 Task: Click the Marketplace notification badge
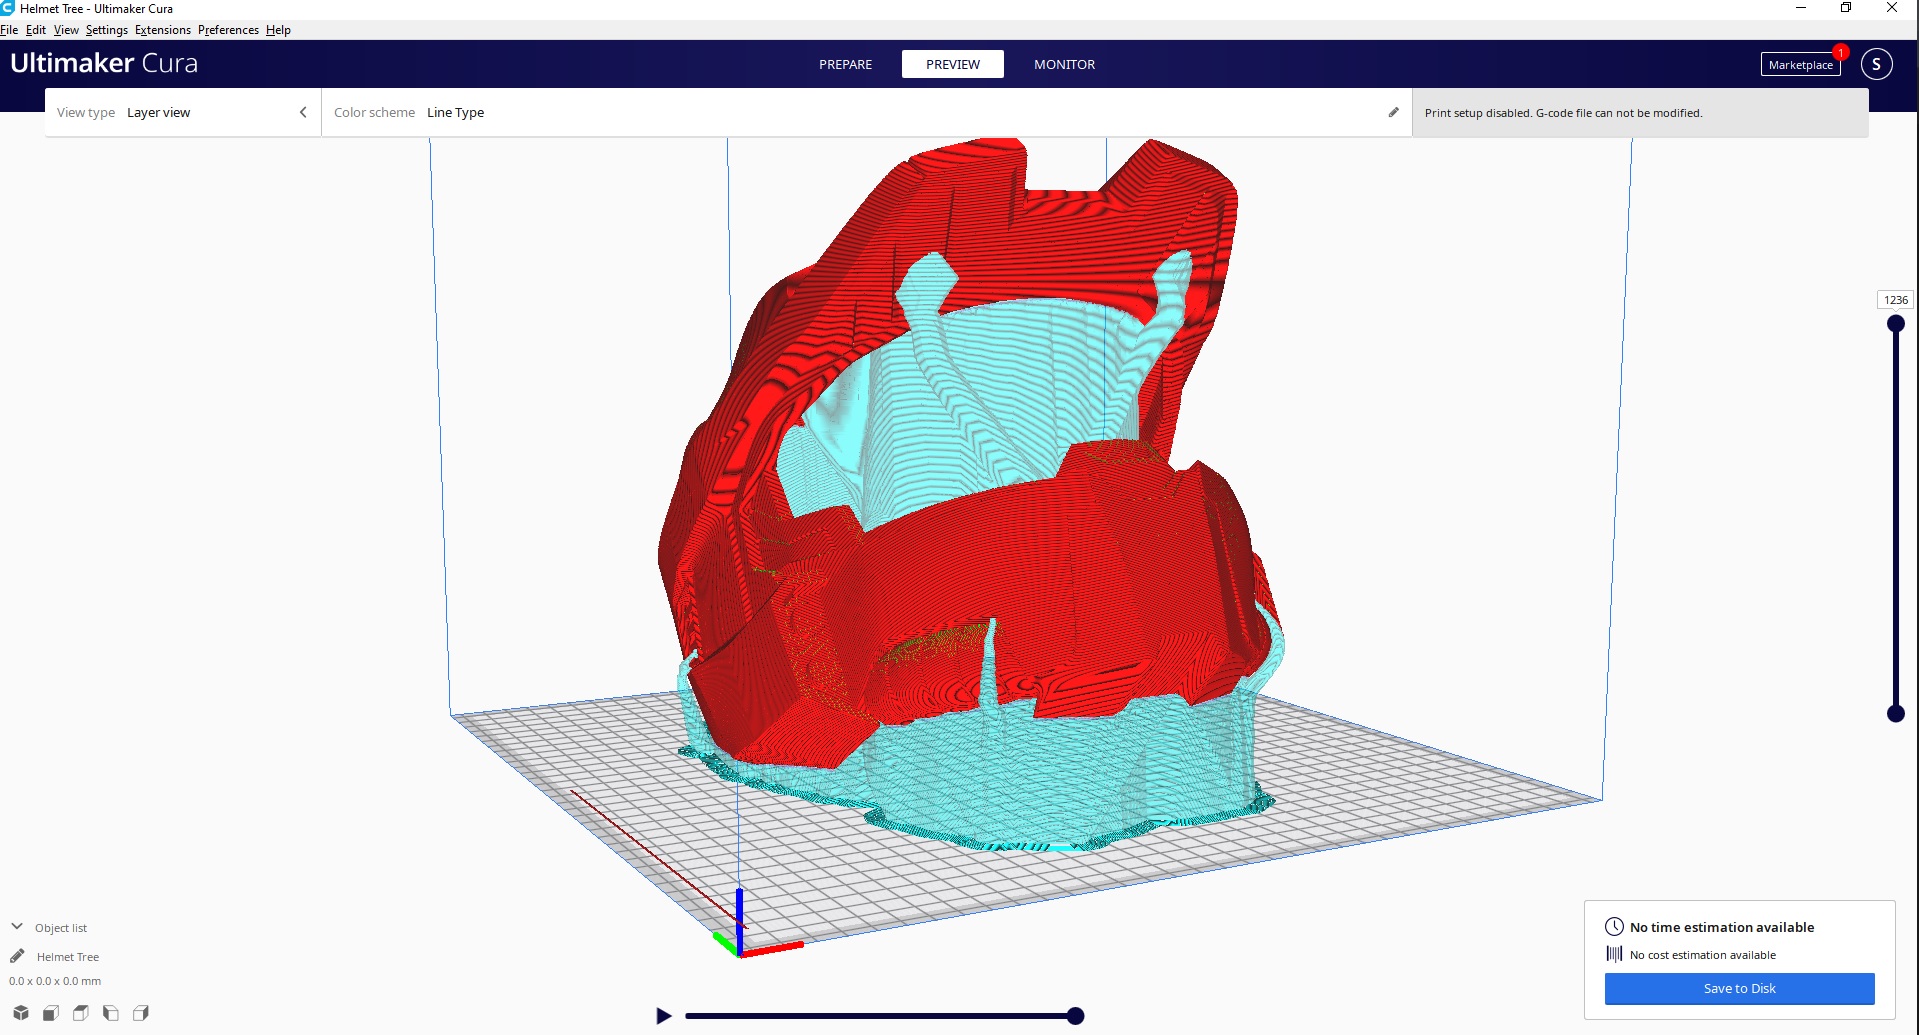(x=1840, y=52)
